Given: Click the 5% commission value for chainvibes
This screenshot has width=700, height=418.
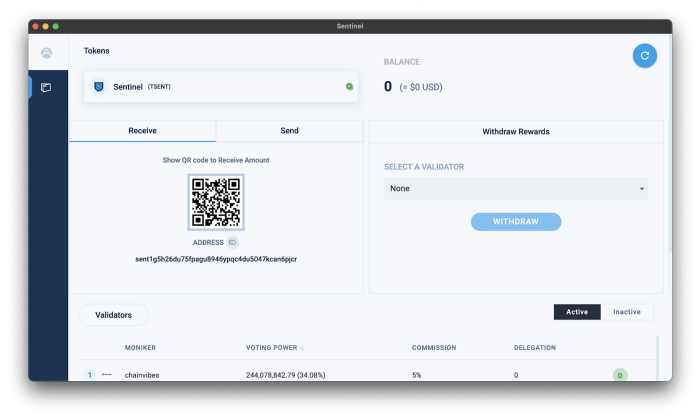Looking at the screenshot, I should (417, 375).
